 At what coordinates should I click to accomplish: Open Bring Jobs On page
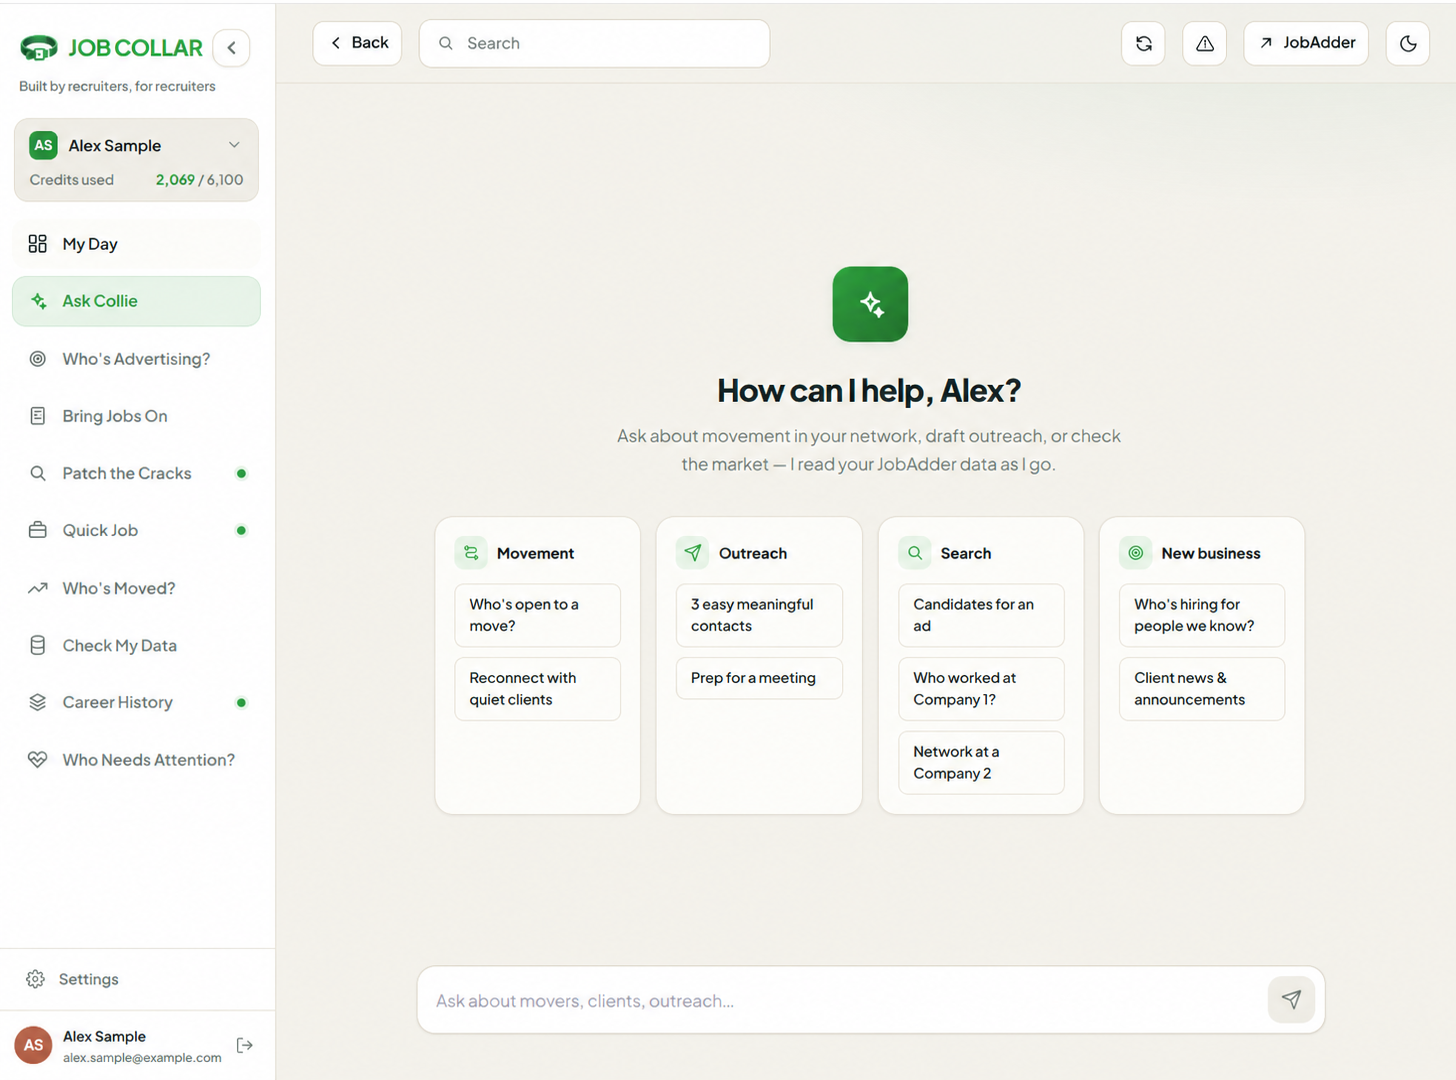[136, 416]
